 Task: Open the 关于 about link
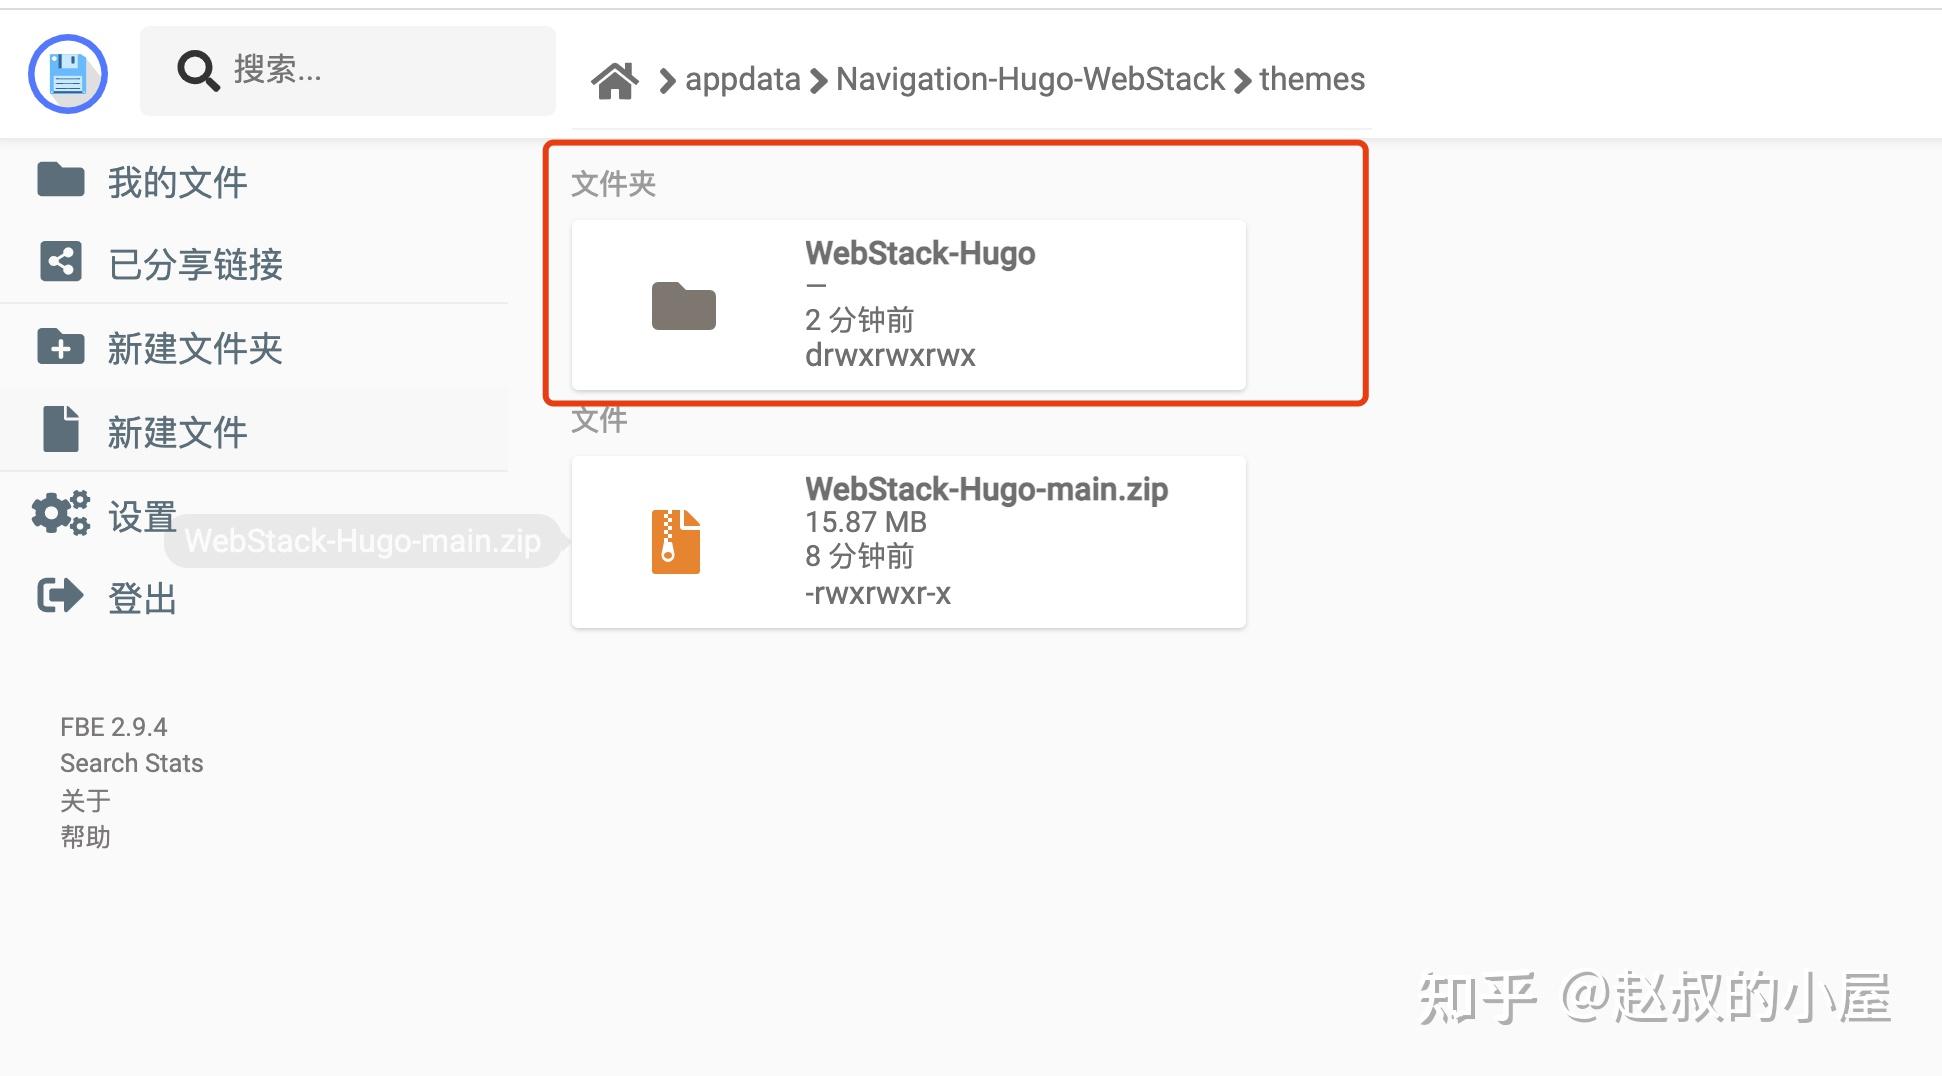click(x=85, y=800)
